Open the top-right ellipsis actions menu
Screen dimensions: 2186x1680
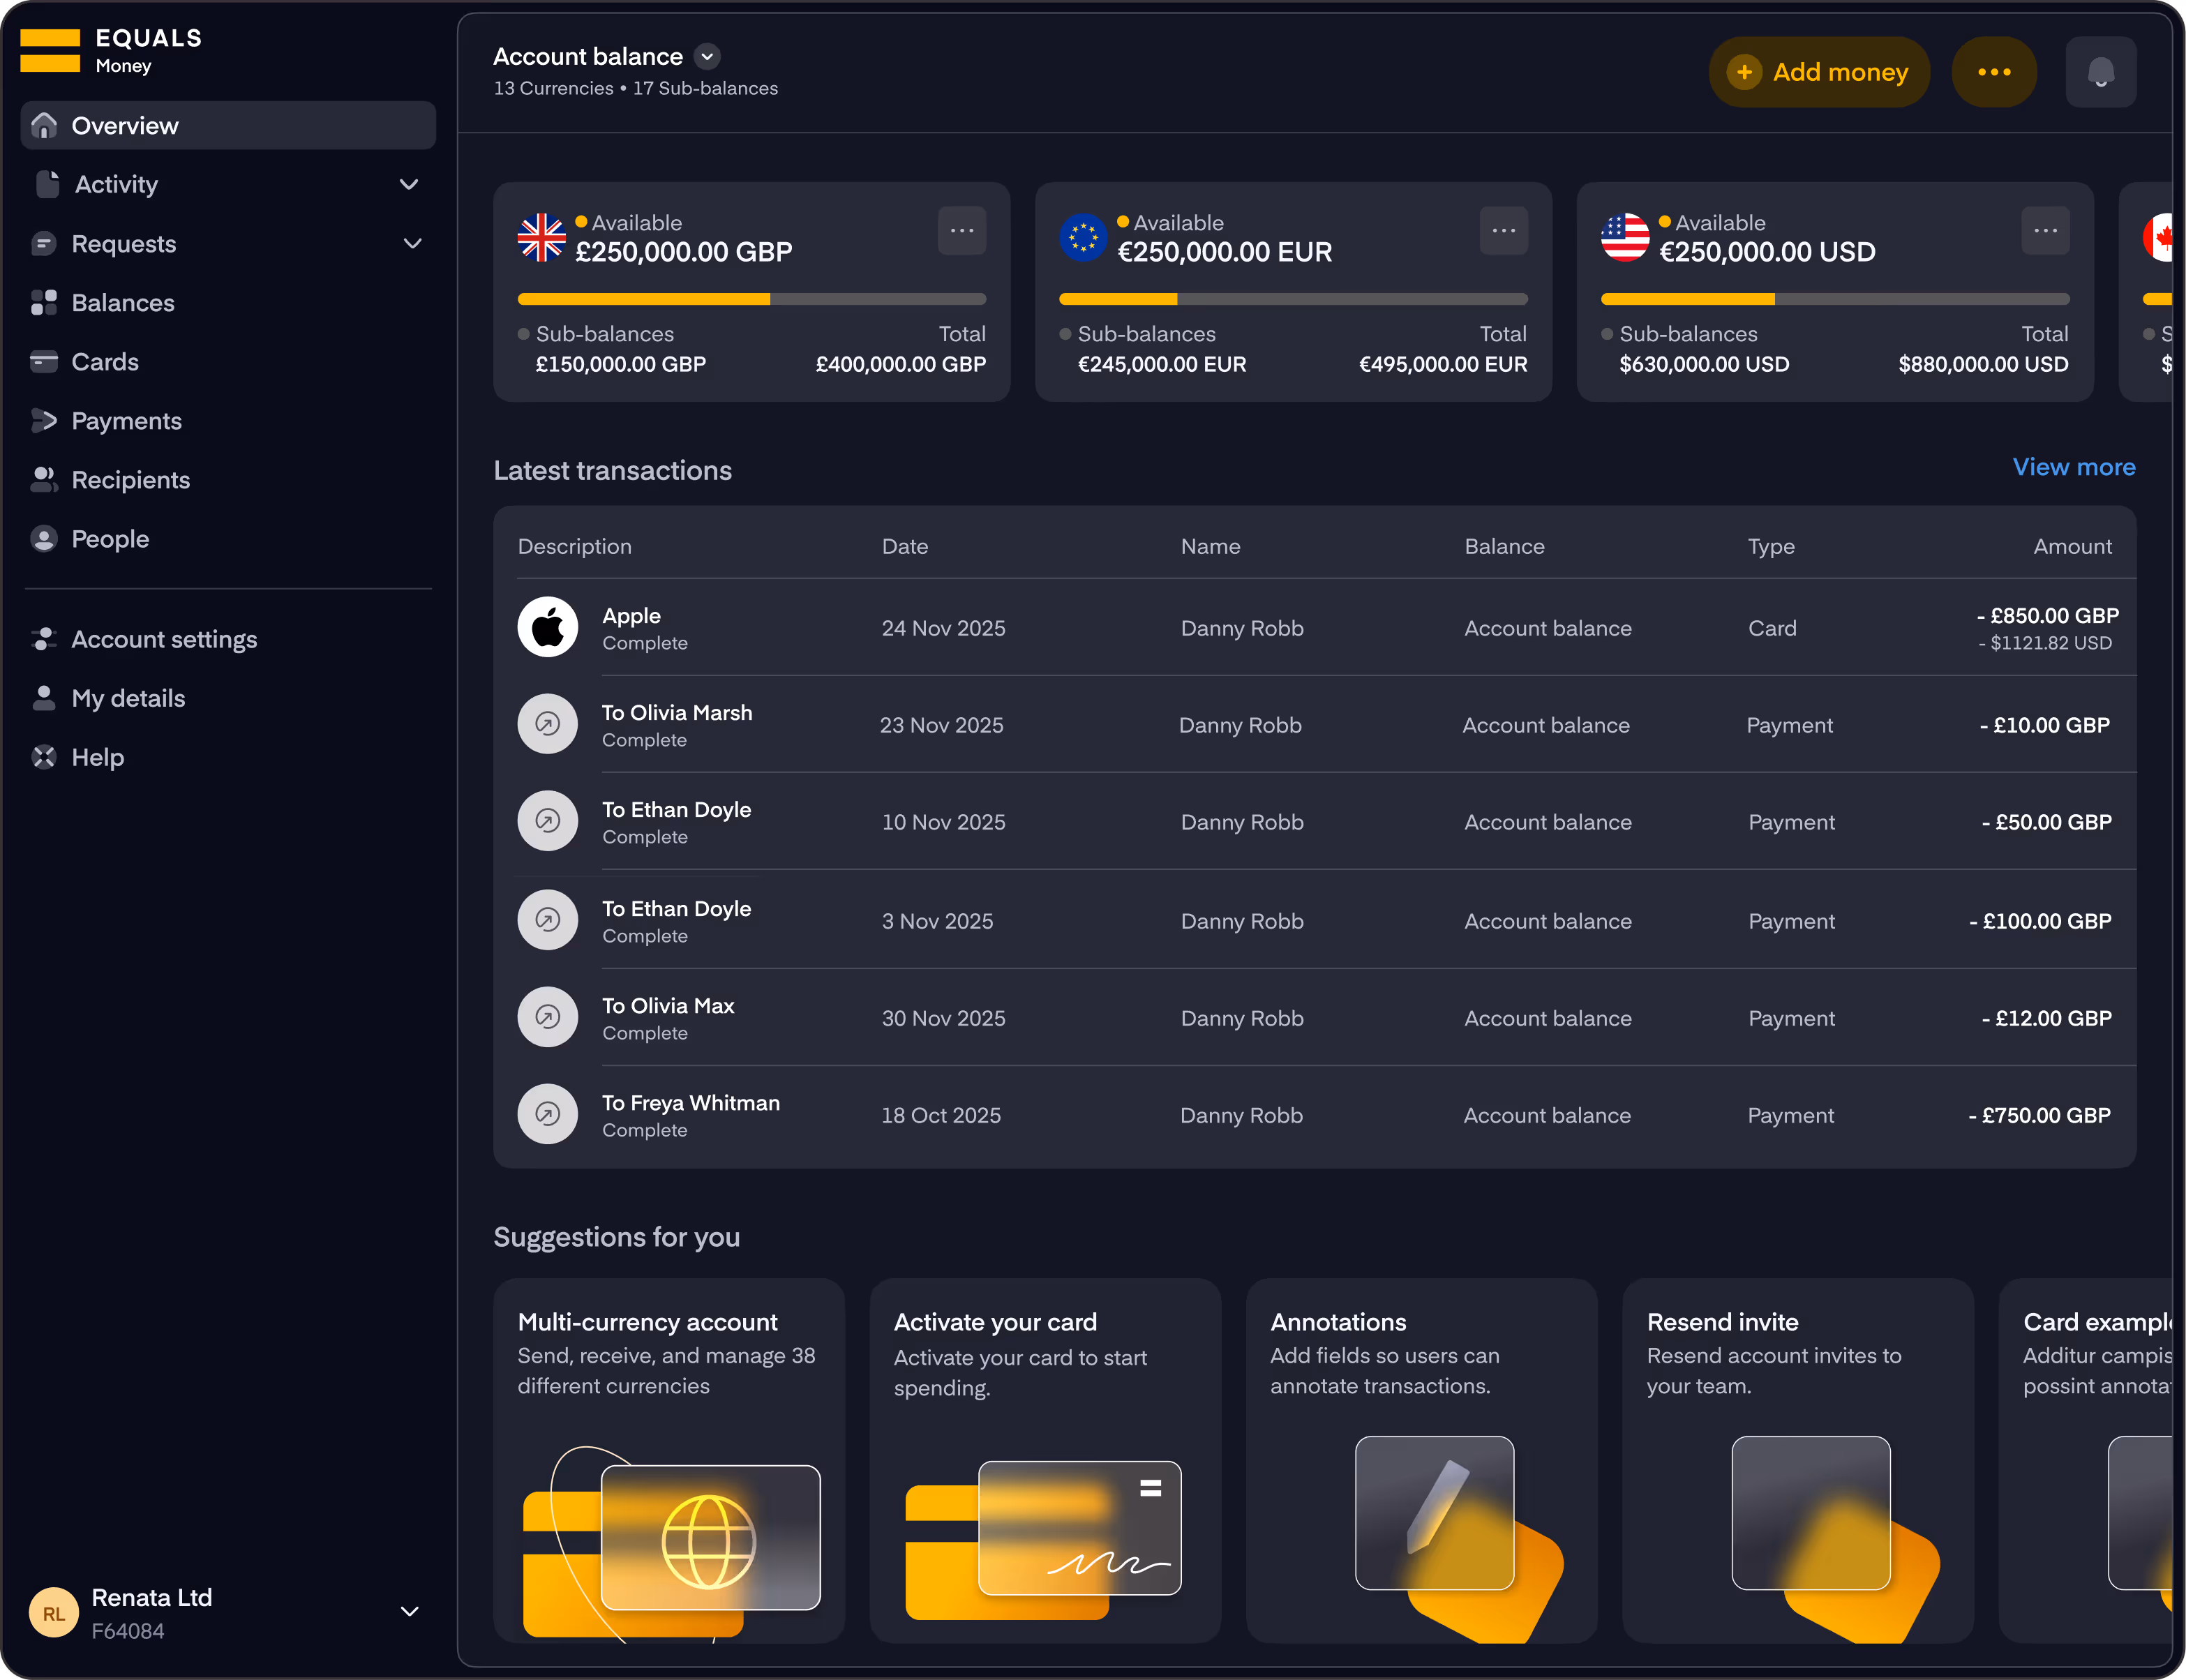(1993, 71)
